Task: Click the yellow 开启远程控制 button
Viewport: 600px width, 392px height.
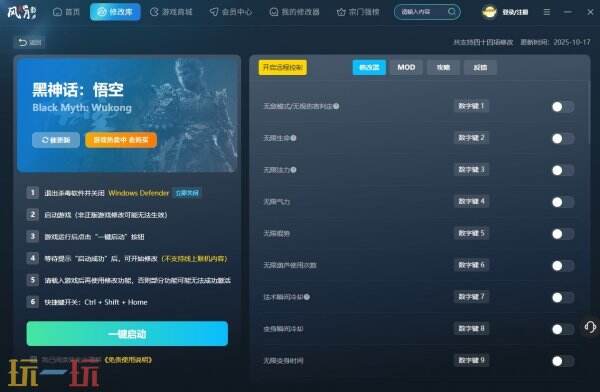Action: tap(283, 67)
